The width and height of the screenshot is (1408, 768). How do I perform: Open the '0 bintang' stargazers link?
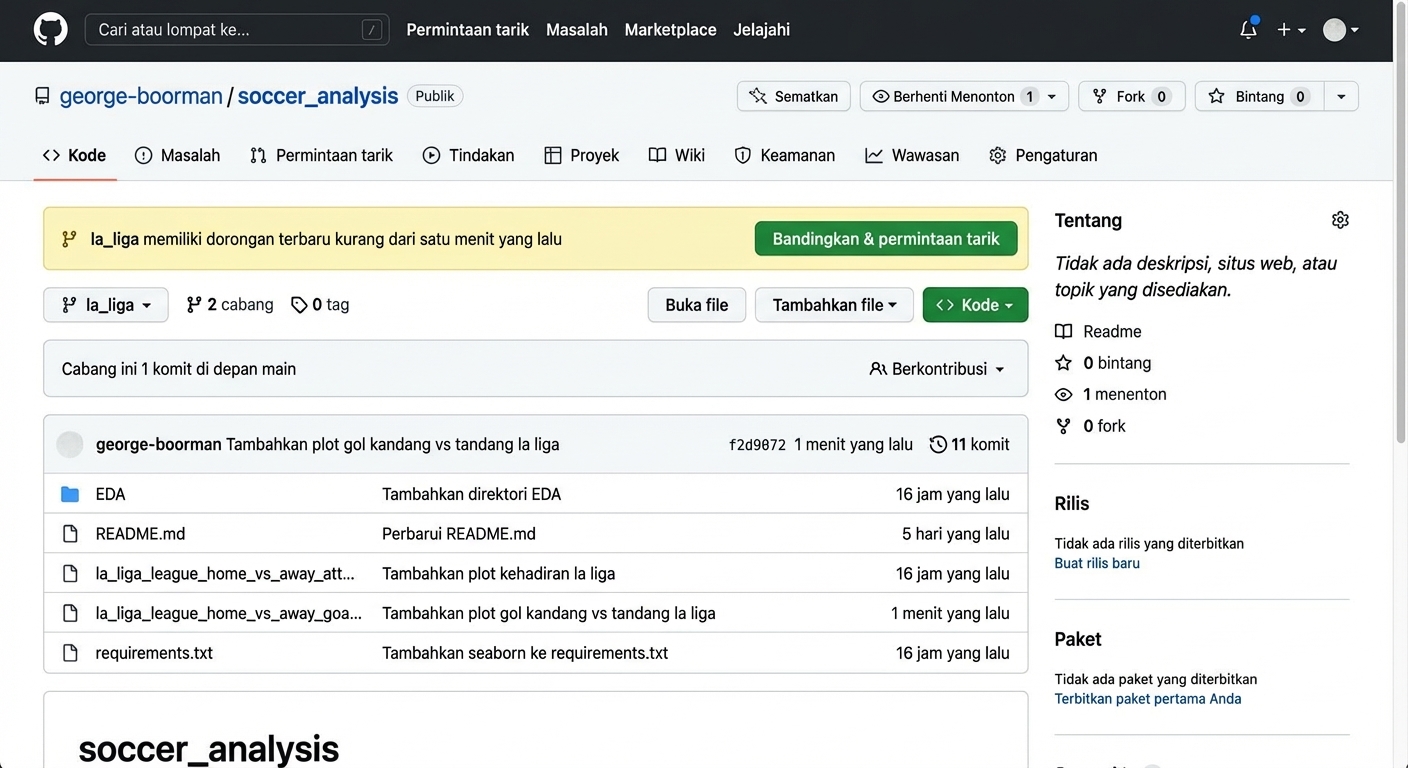click(x=1104, y=363)
